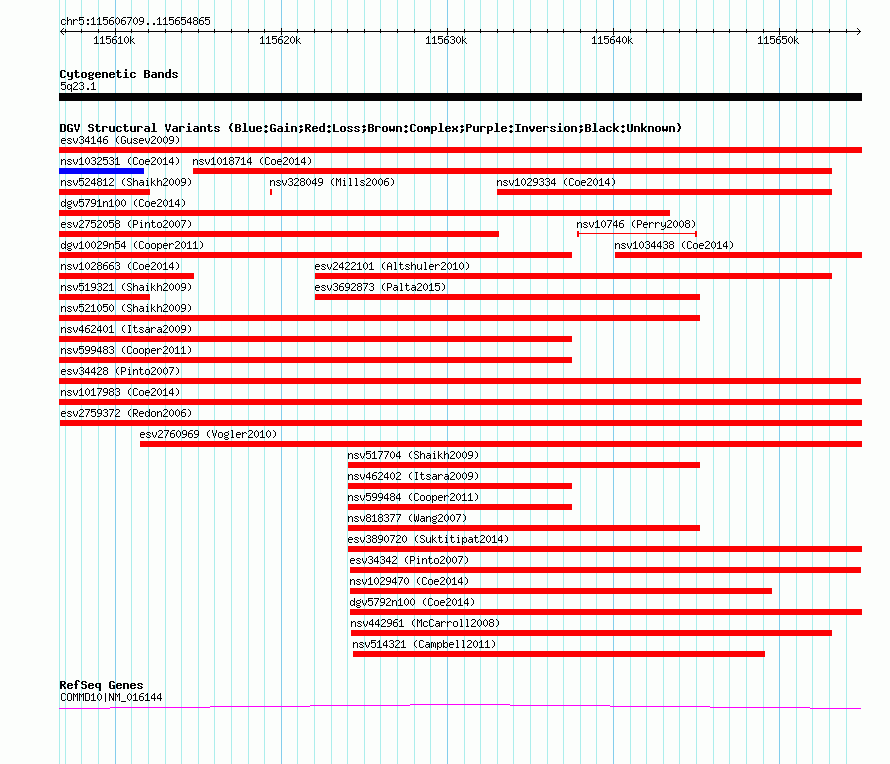Select the nsv328049 (Mills2006) variant label

pyautogui.click(x=331, y=182)
